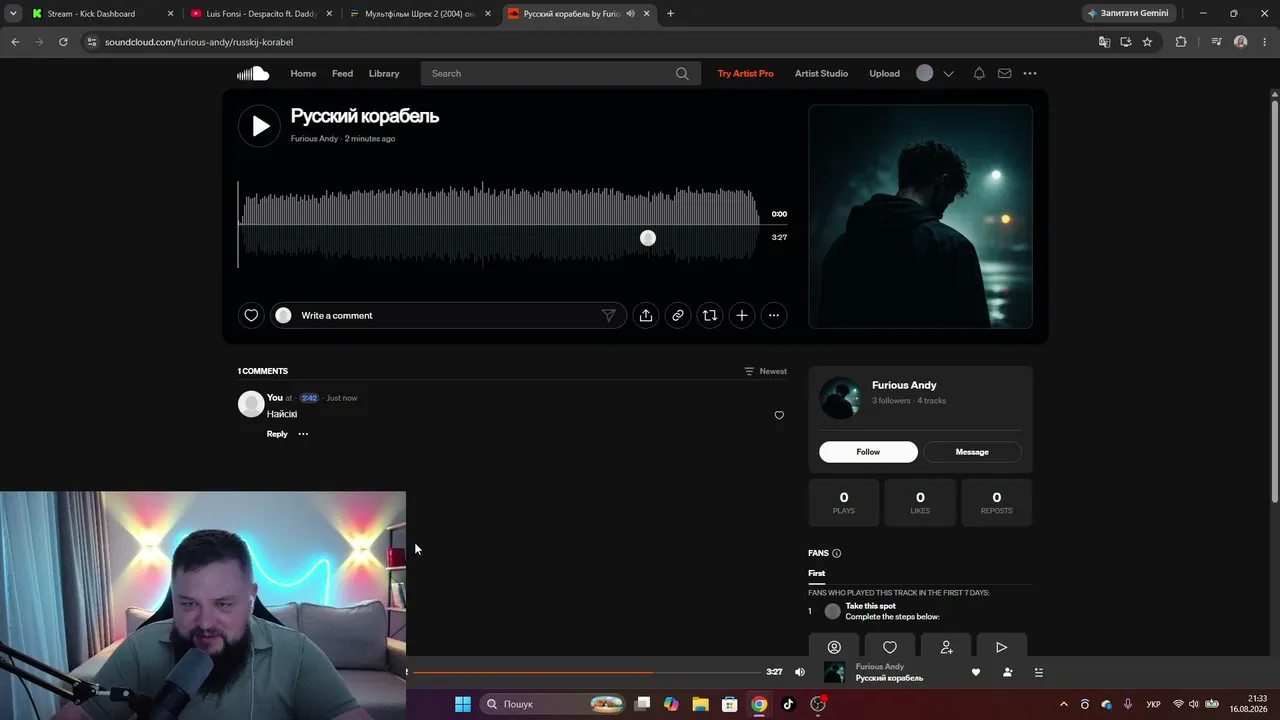Expand the user profile menu chevron
This screenshot has width=1280, height=720.
tap(948, 73)
